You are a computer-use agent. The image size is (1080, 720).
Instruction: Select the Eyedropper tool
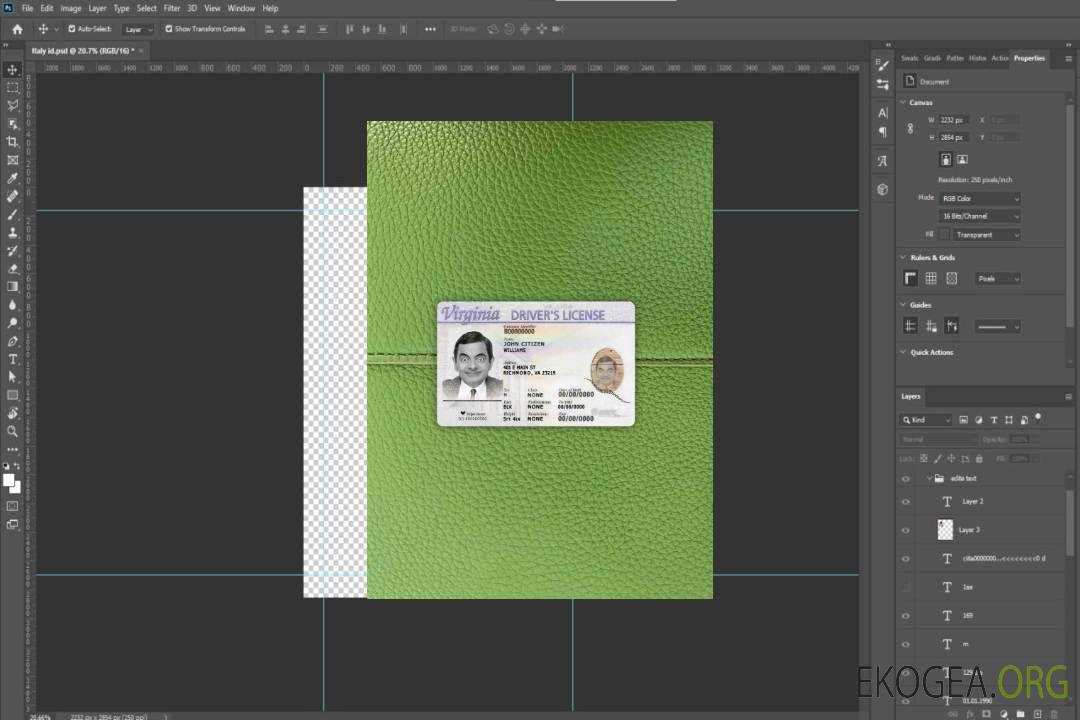[13, 178]
